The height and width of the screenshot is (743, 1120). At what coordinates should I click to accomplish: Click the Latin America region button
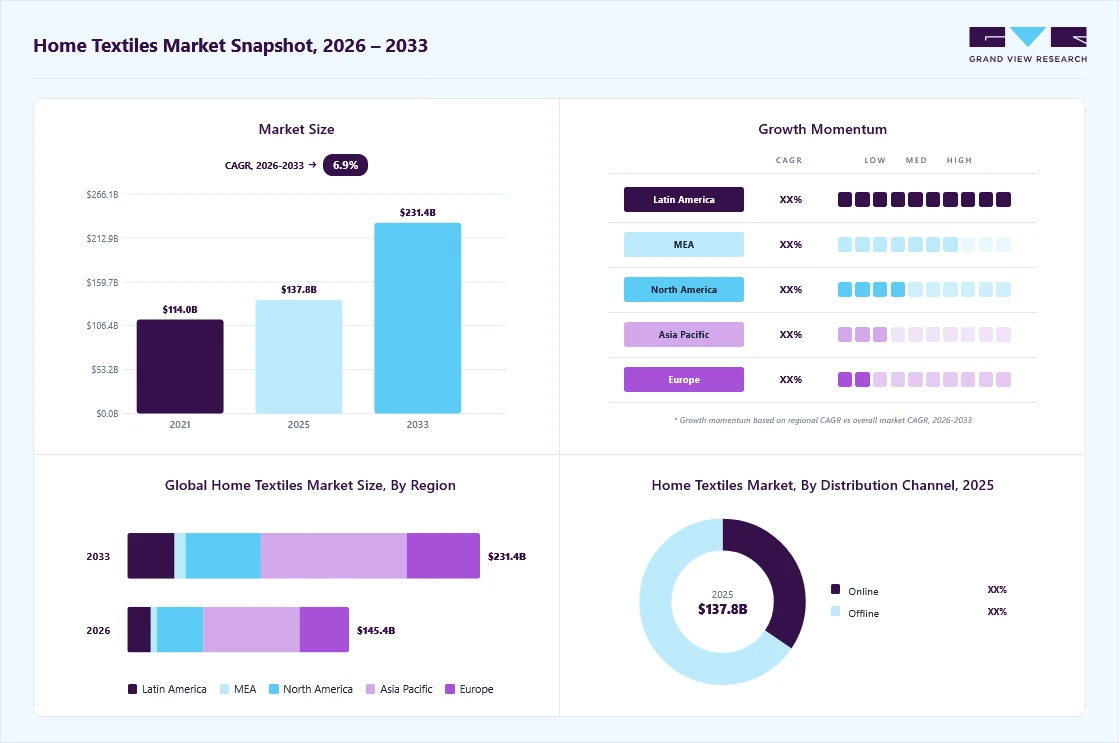[x=684, y=199]
